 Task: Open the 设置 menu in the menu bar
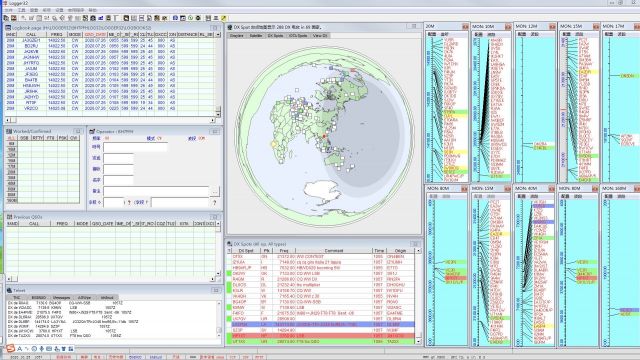coord(60,10)
